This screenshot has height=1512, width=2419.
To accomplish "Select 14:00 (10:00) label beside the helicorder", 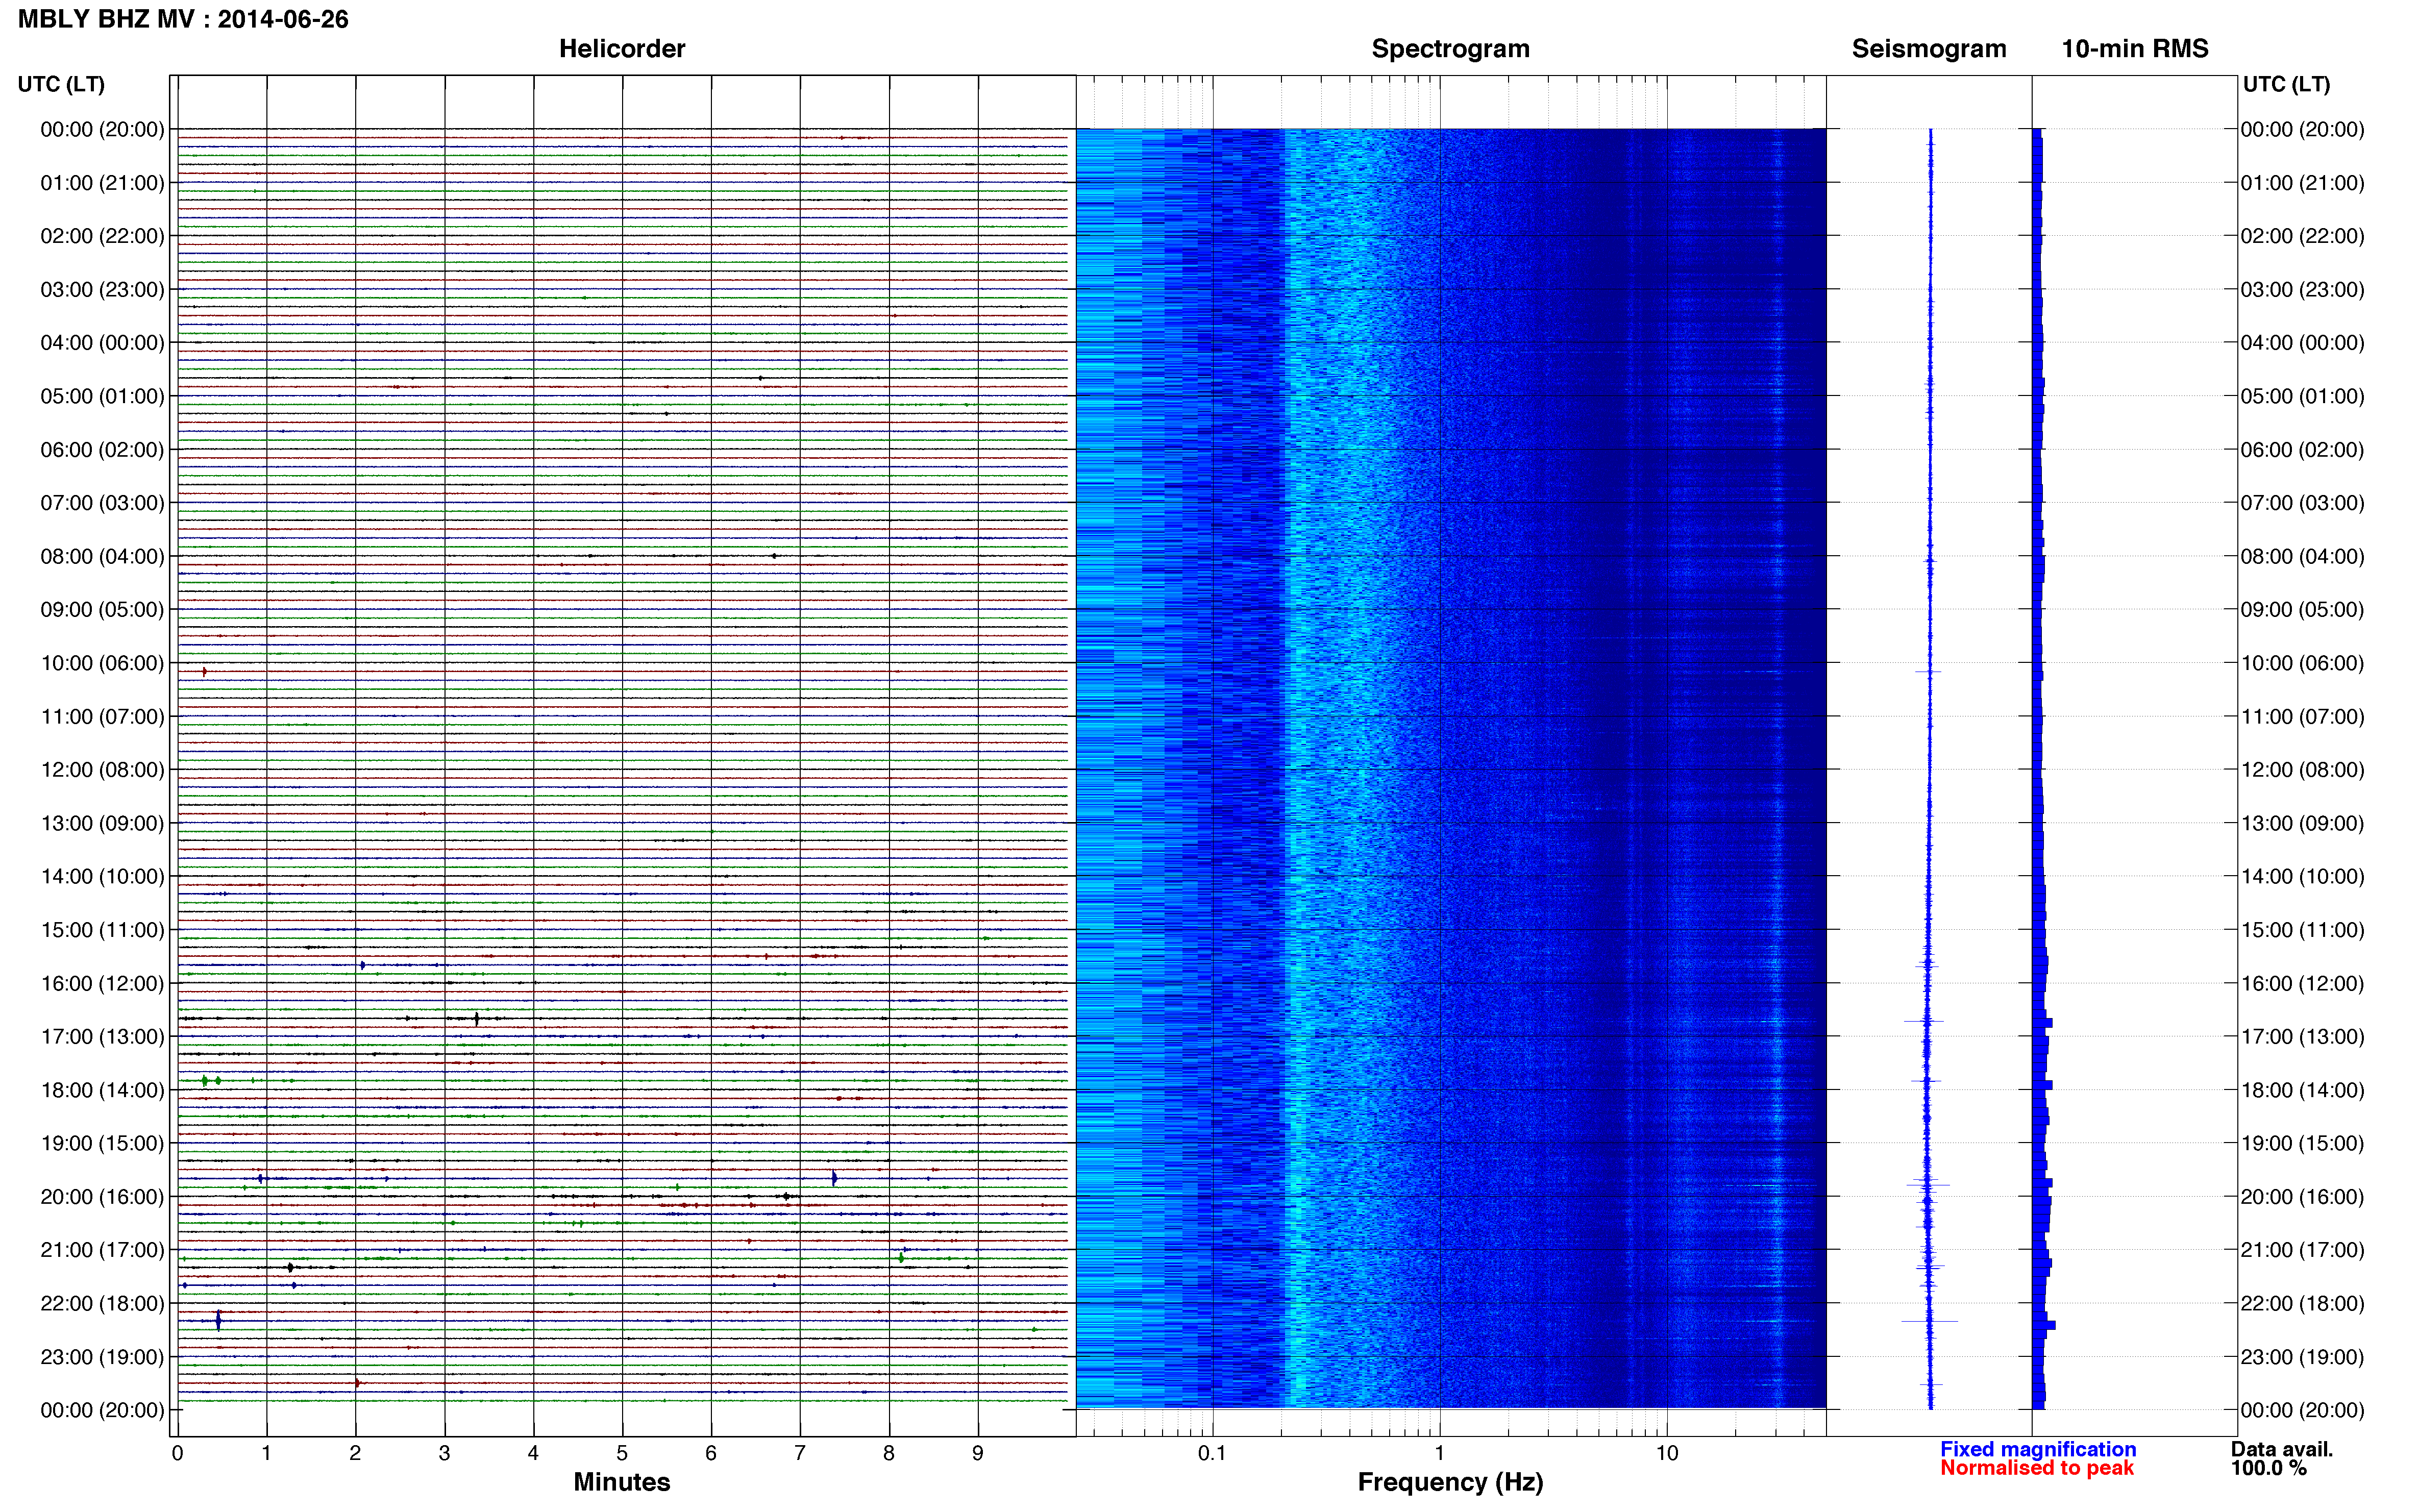I will click(x=102, y=877).
